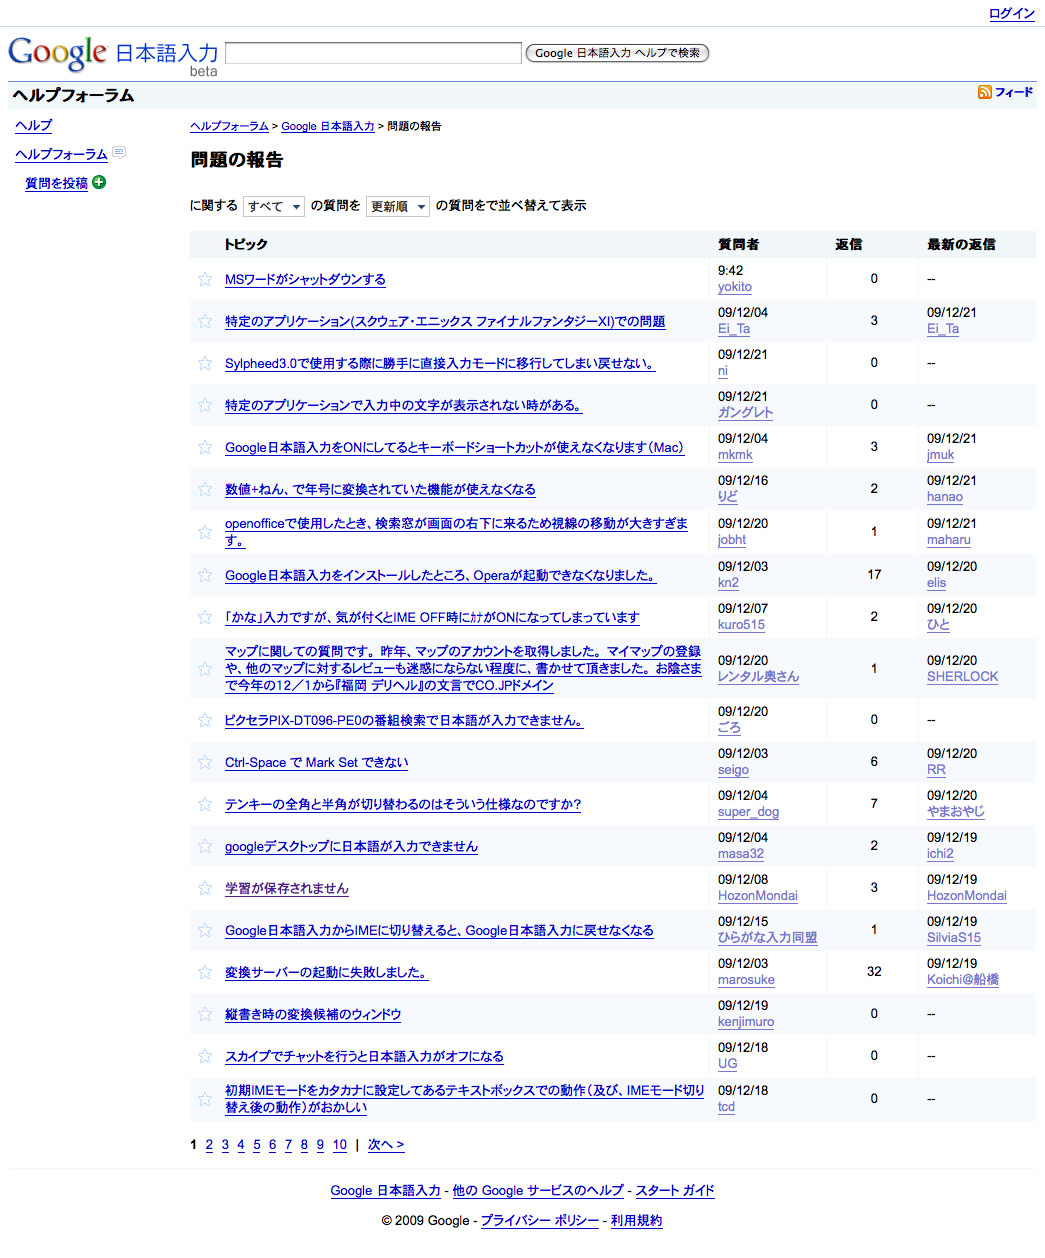Star the Ctrl-Space で Mark Set できない topic
Screen dimensions: 1045x1258
point(205,762)
